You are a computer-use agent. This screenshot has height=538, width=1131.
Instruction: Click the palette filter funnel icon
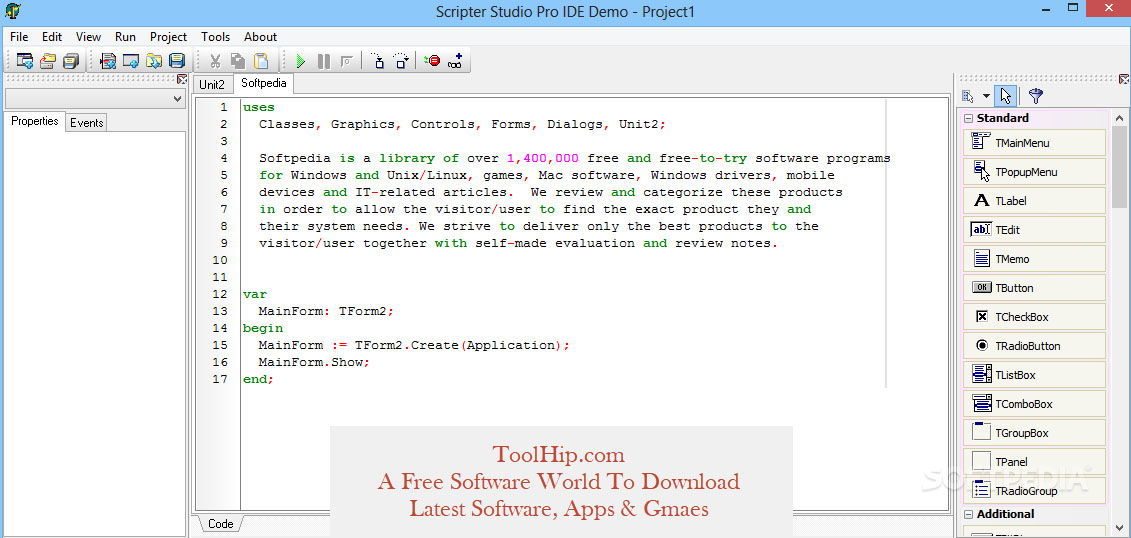point(1036,96)
